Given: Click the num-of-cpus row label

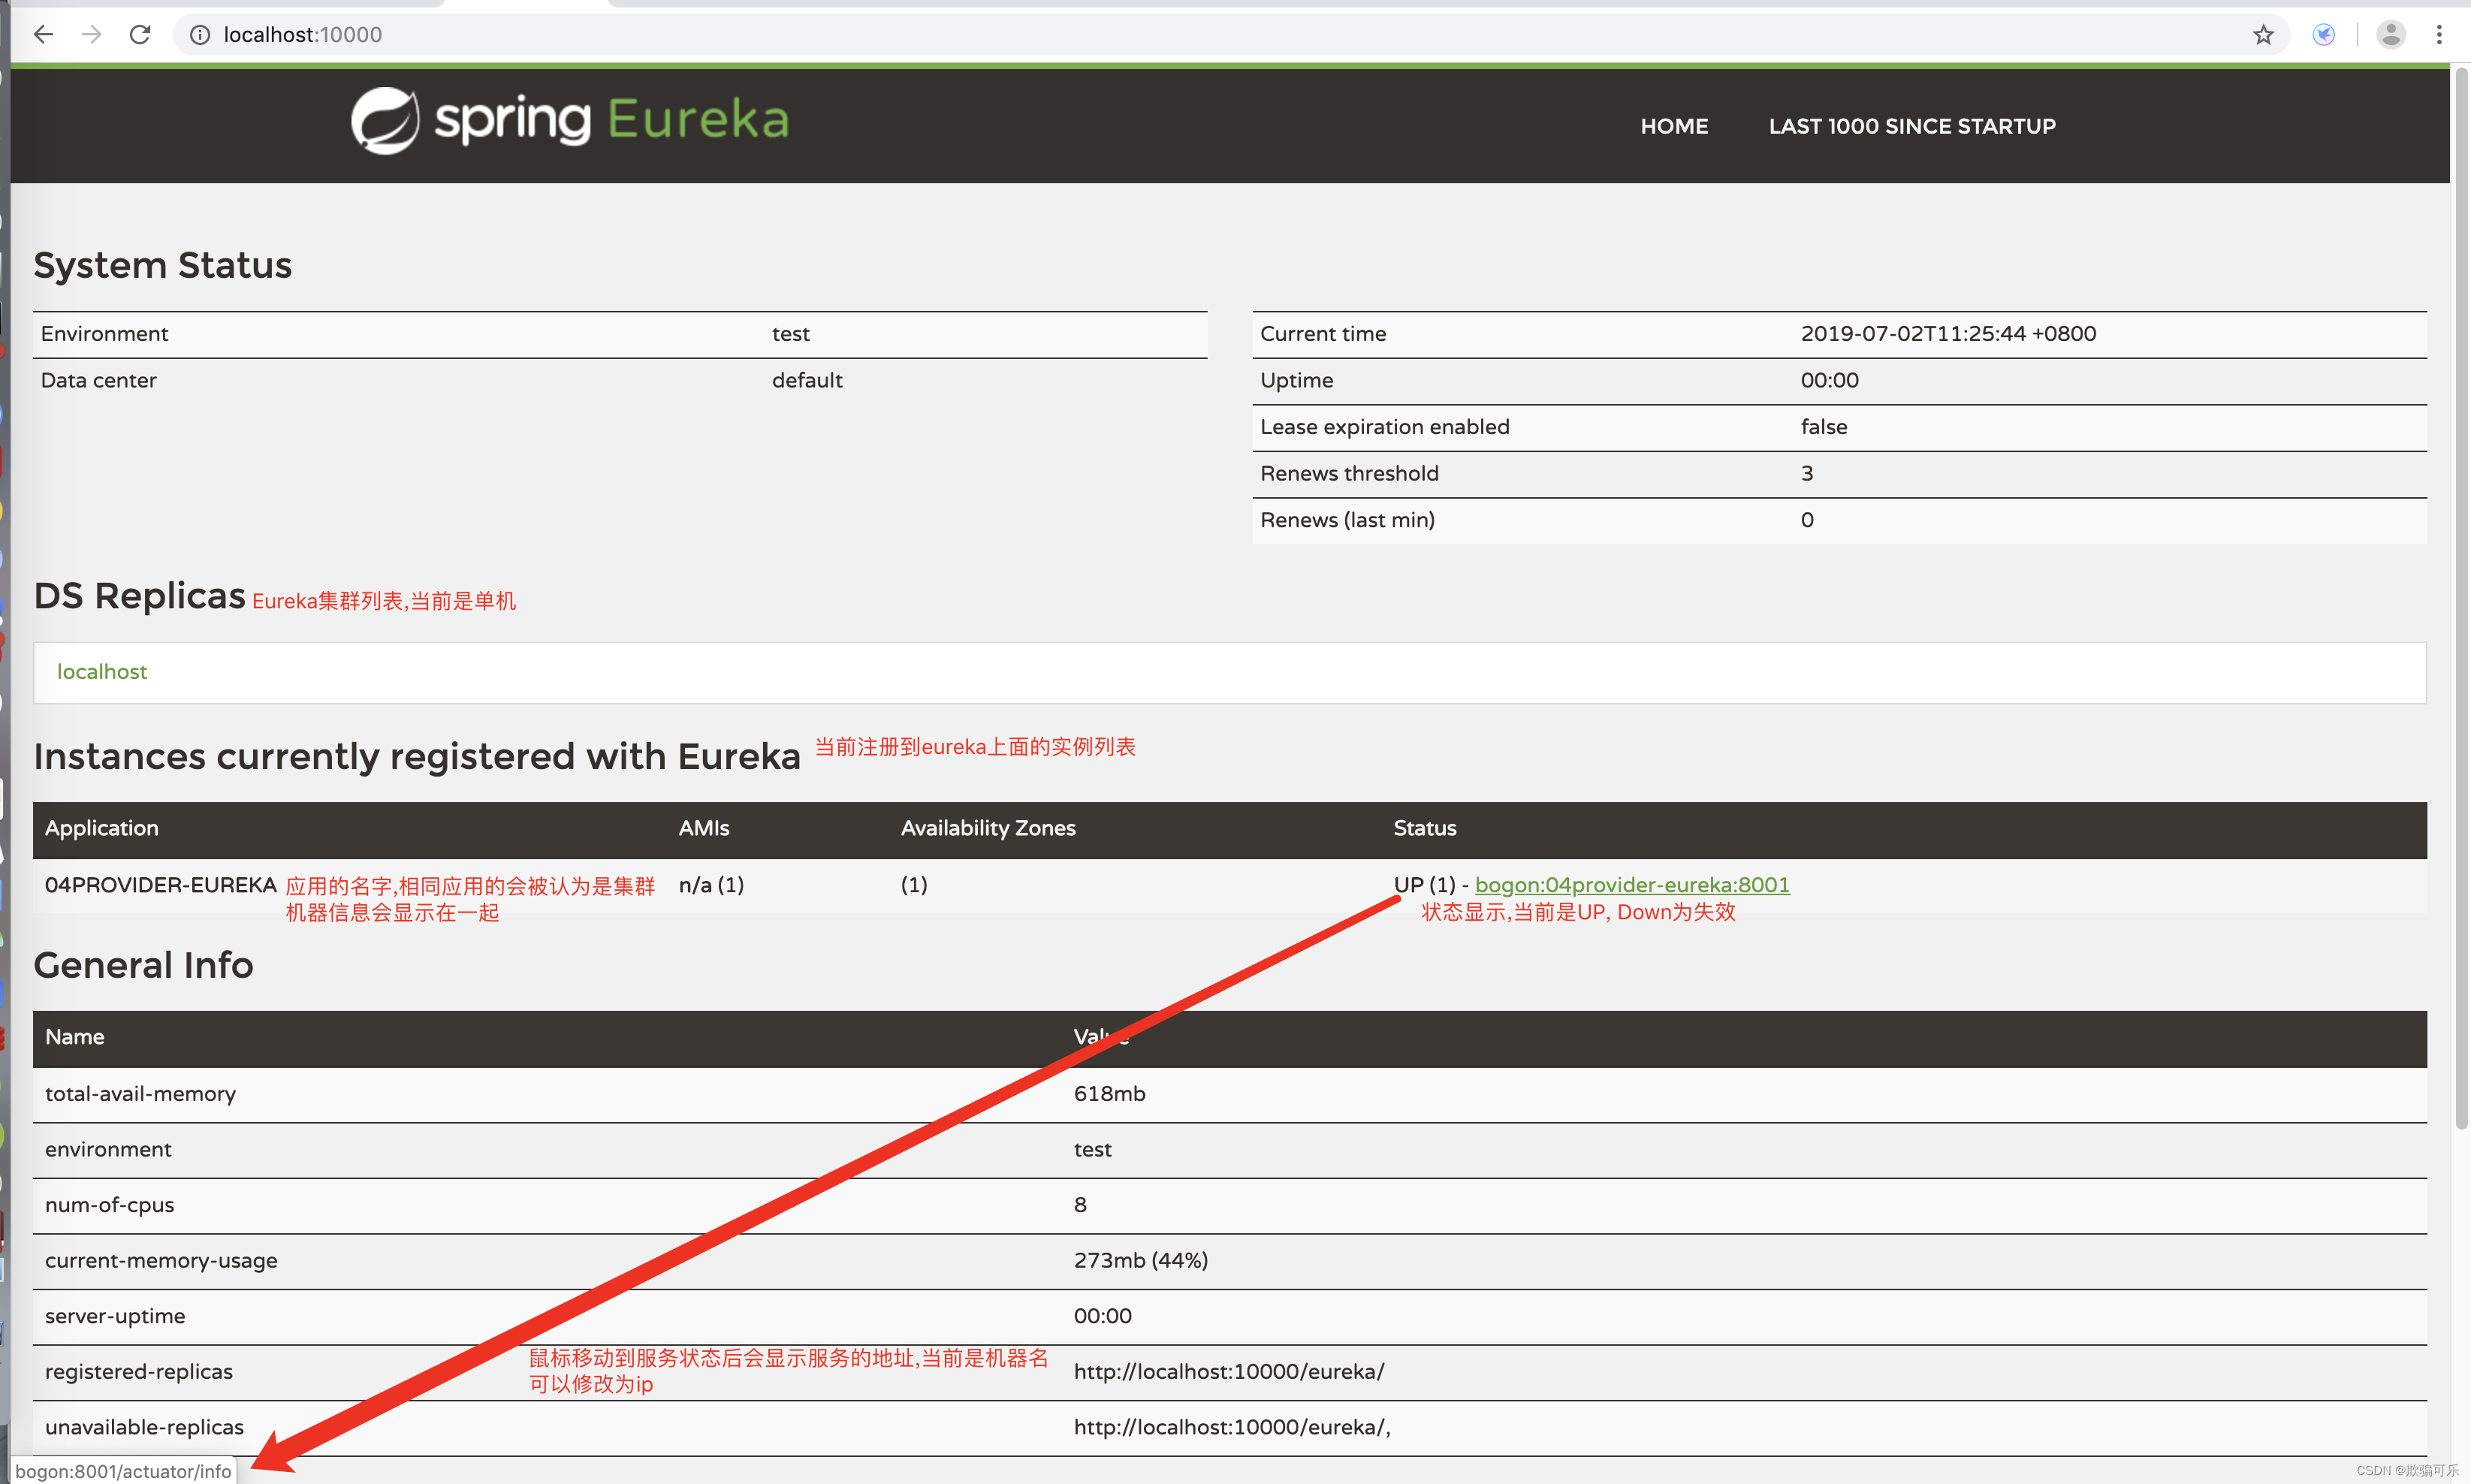Looking at the screenshot, I should 109,1205.
